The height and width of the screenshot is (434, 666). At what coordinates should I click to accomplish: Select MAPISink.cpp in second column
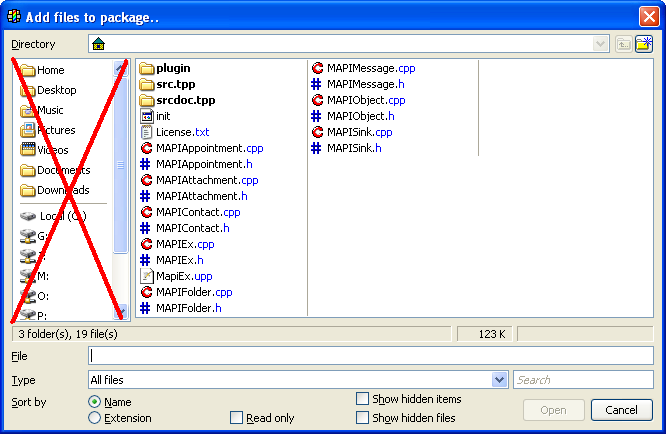359,132
